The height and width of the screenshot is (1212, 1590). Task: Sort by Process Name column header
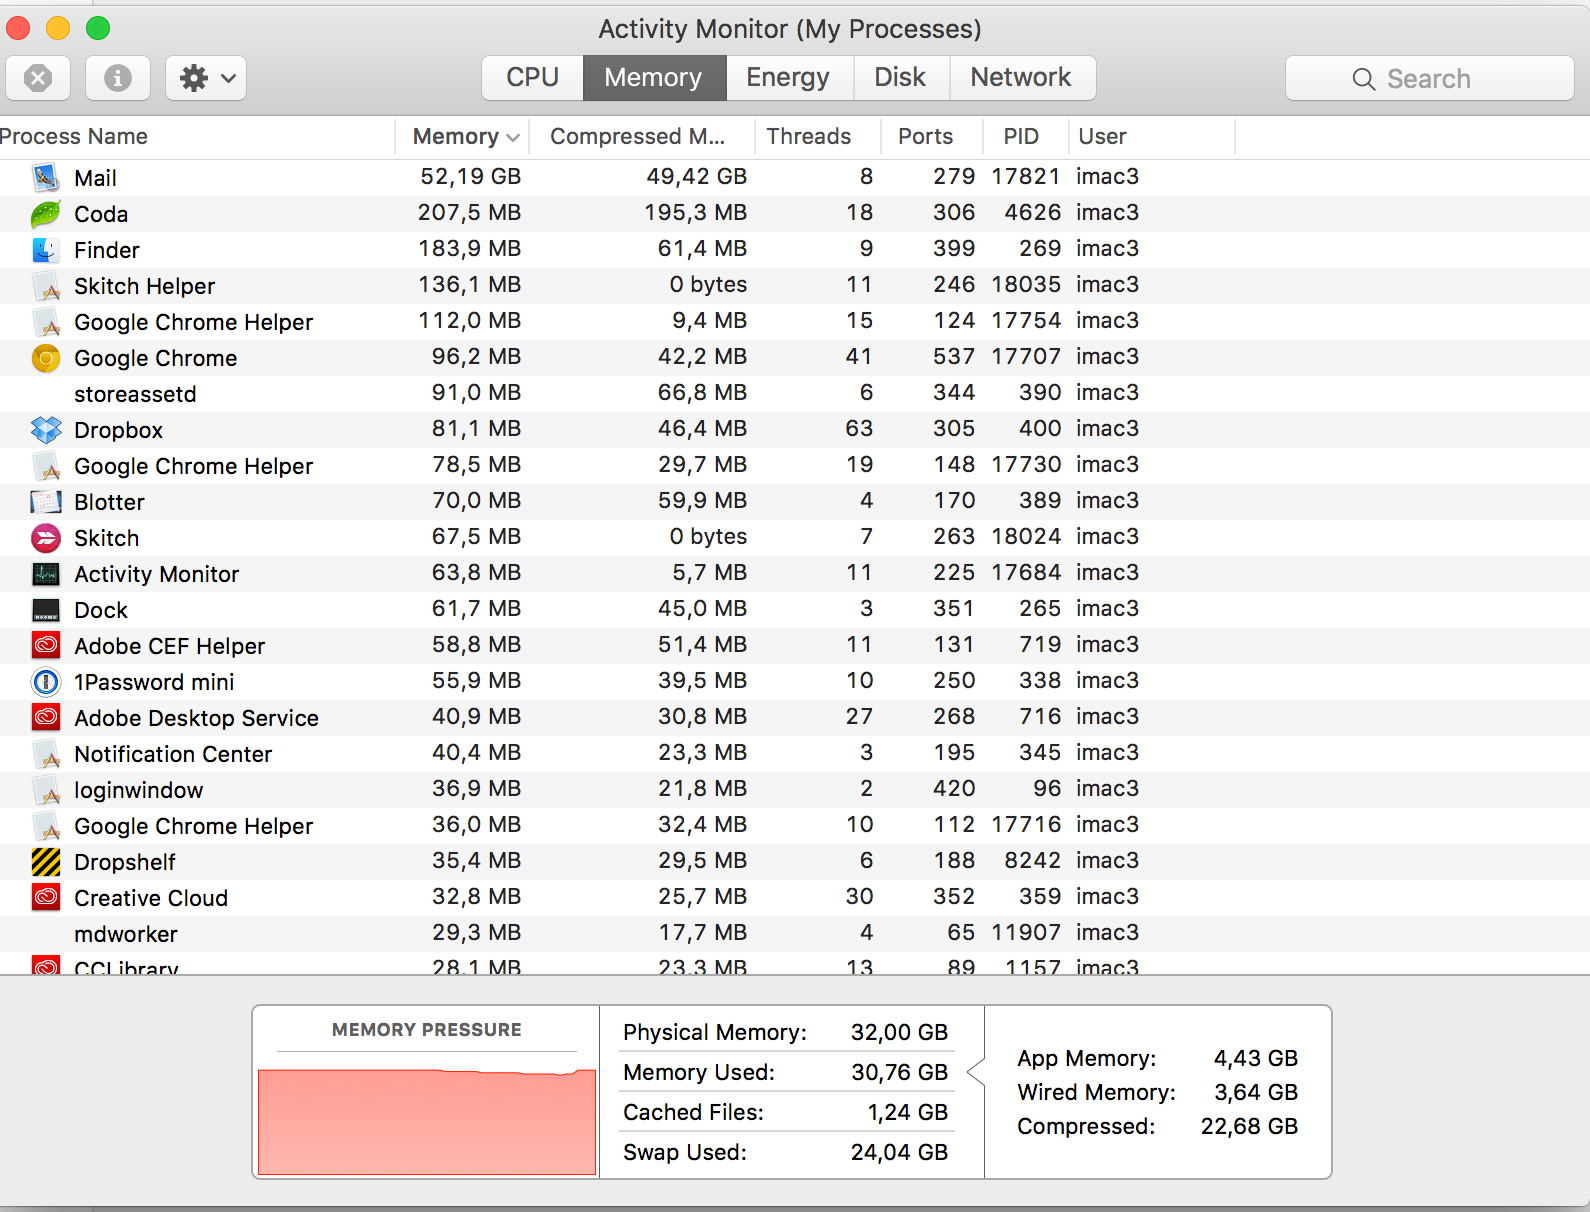click(197, 137)
